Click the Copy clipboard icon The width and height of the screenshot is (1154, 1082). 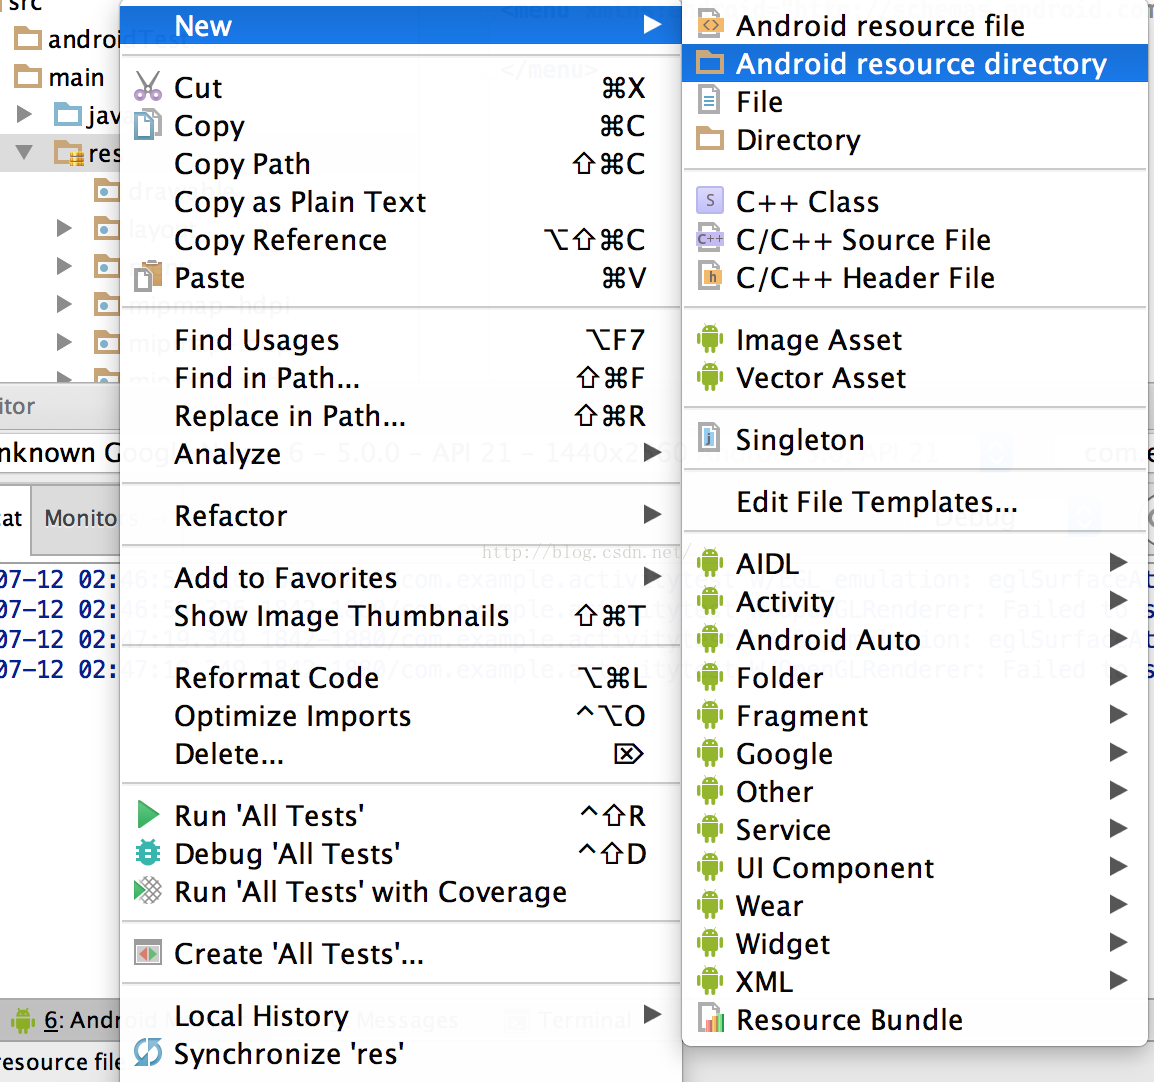click(147, 124)
